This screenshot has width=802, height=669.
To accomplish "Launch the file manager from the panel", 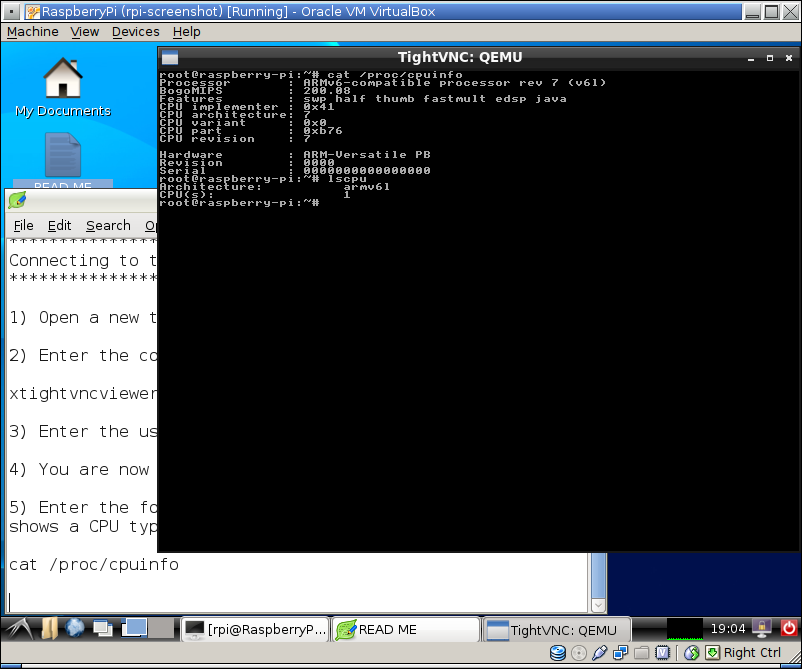I will [x=50, y=629].
